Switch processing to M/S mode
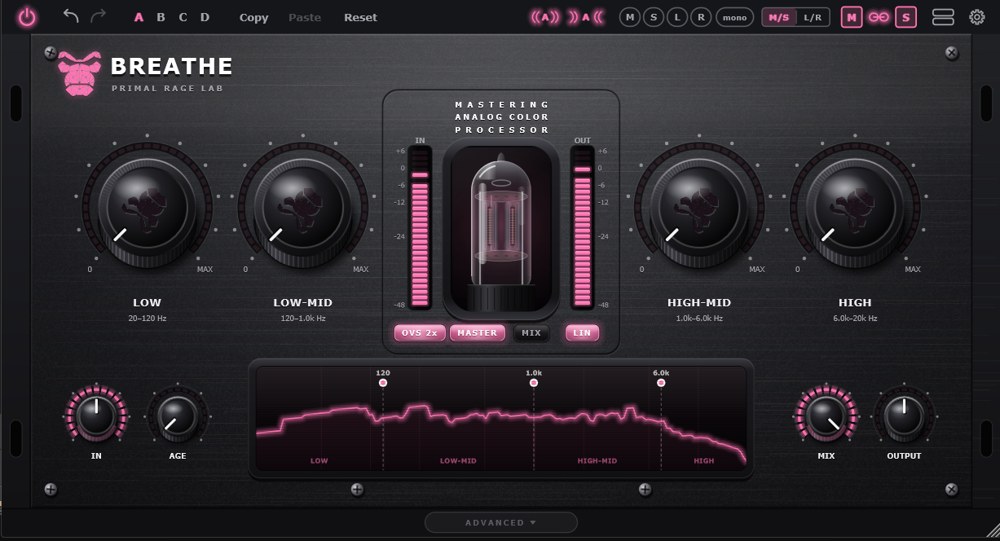Viewport: 1000px width, 541px height. (x=779, y=17)
